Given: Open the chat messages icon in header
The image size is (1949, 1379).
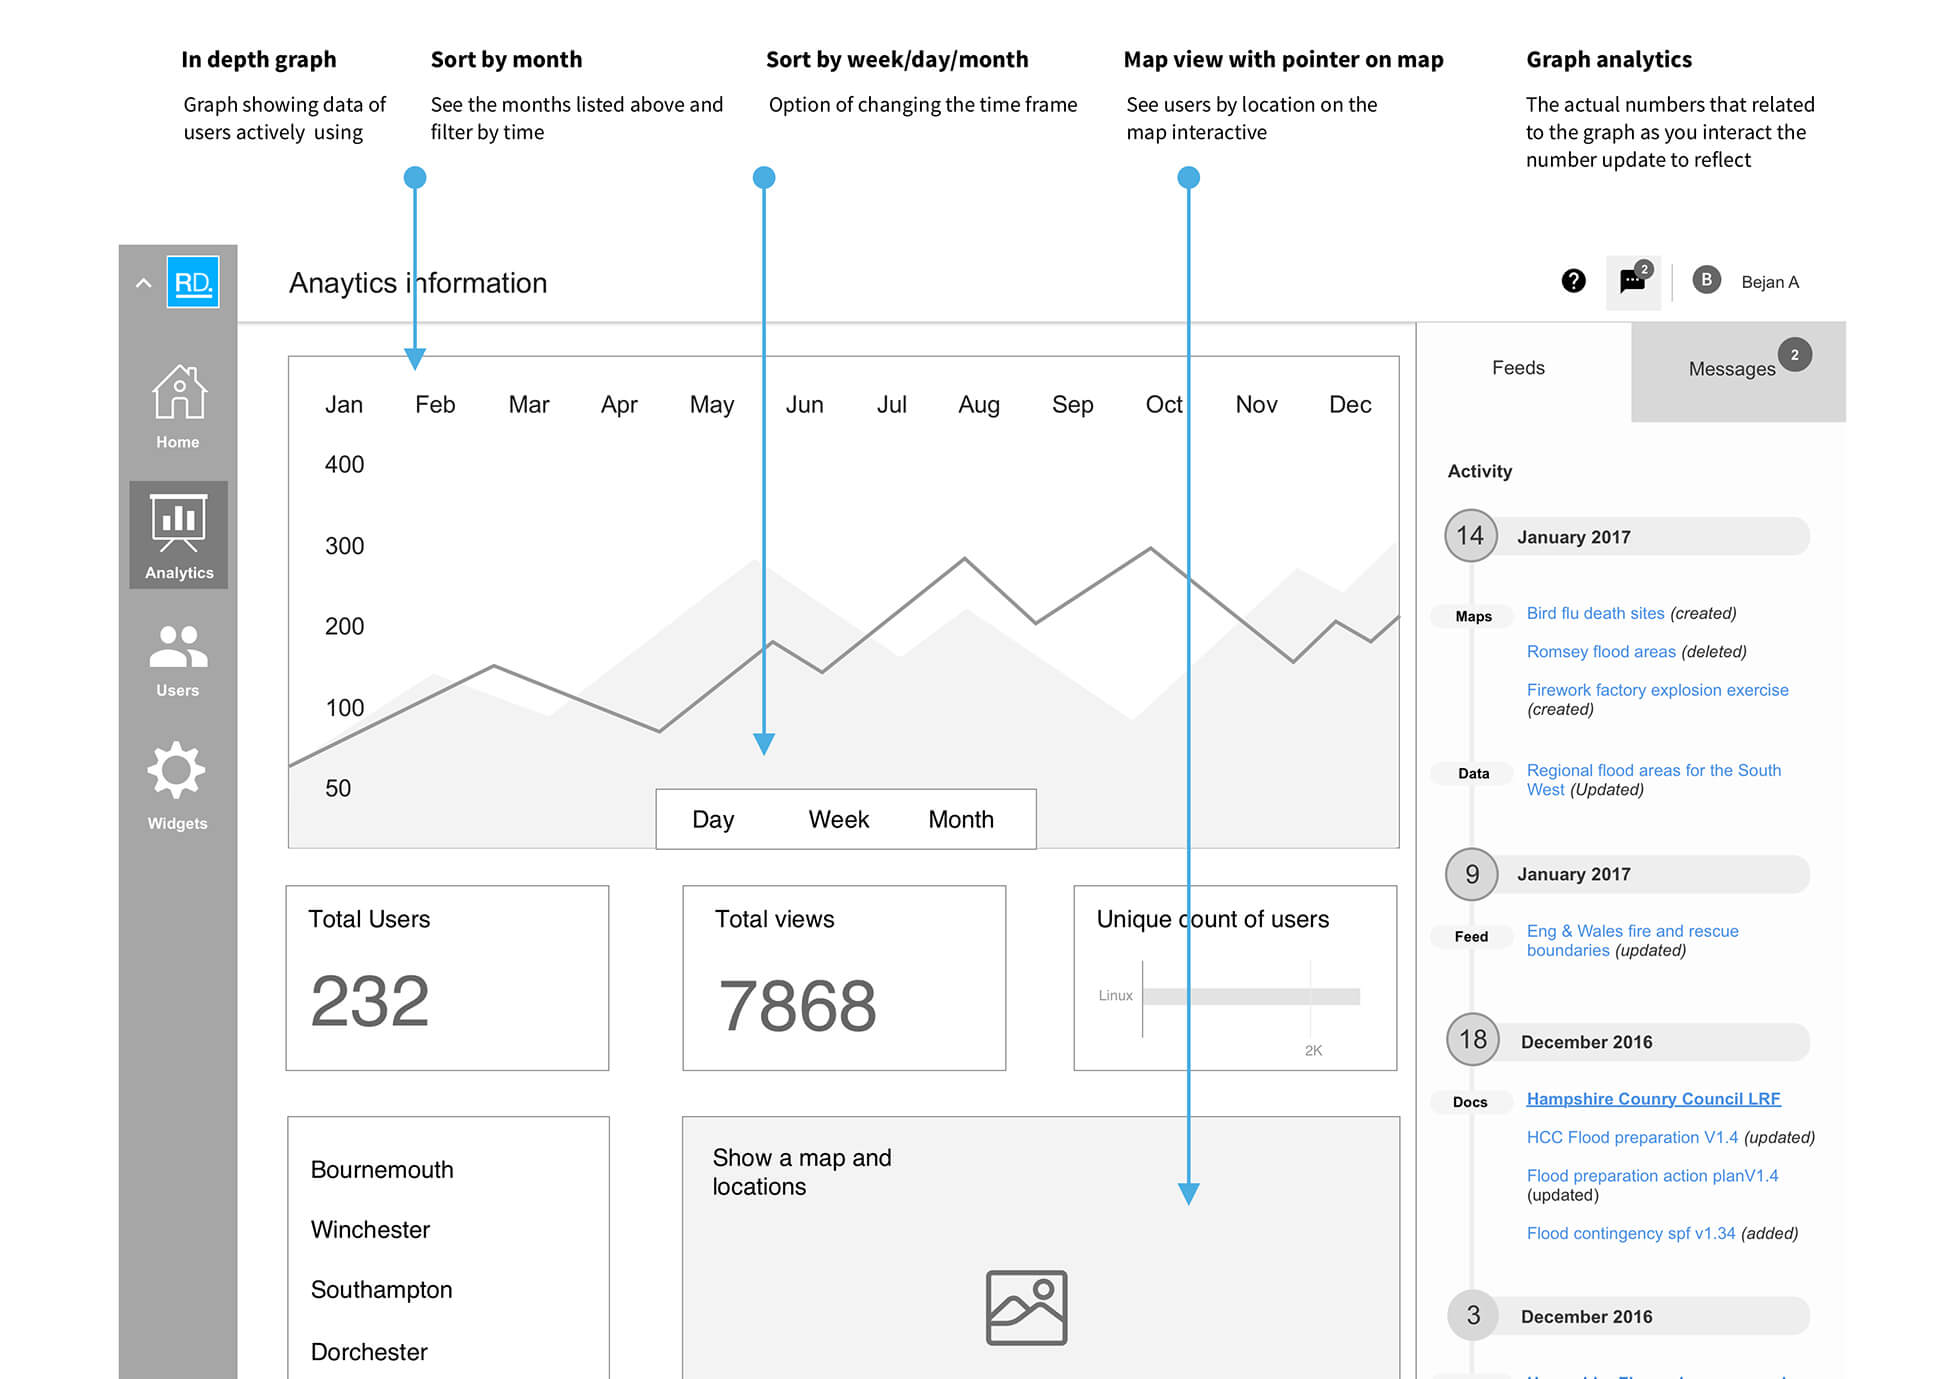Looking at the screenshot, I should pyautogui.click(x=1632, y=282).
